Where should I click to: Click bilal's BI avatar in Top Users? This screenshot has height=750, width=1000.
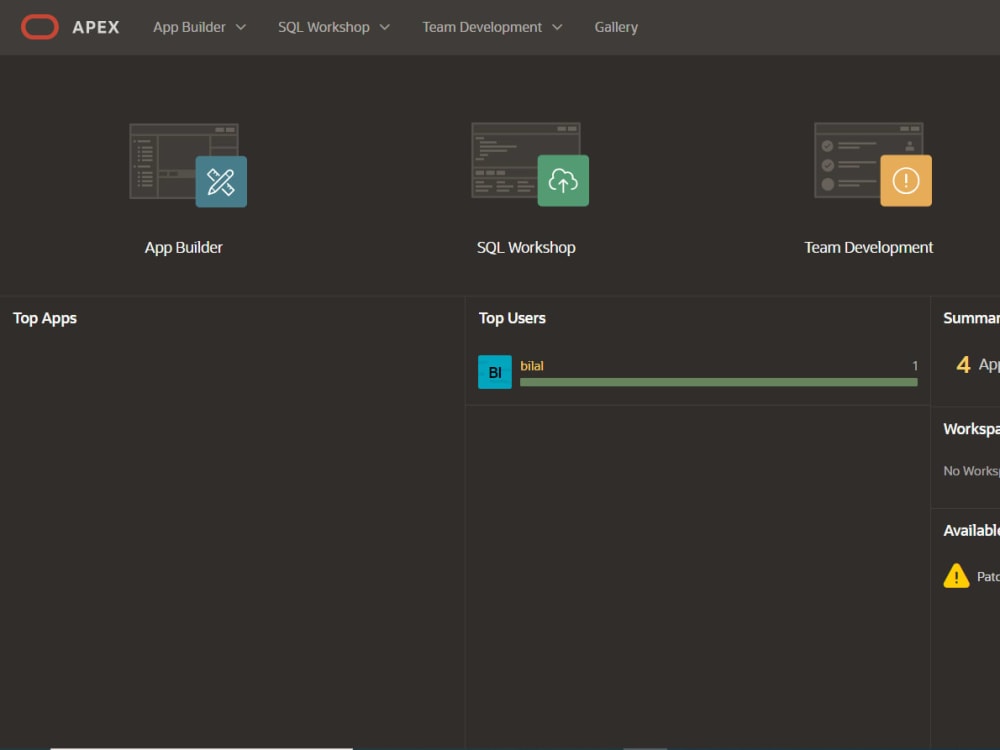pyautogui.click(x=494, y=371)
